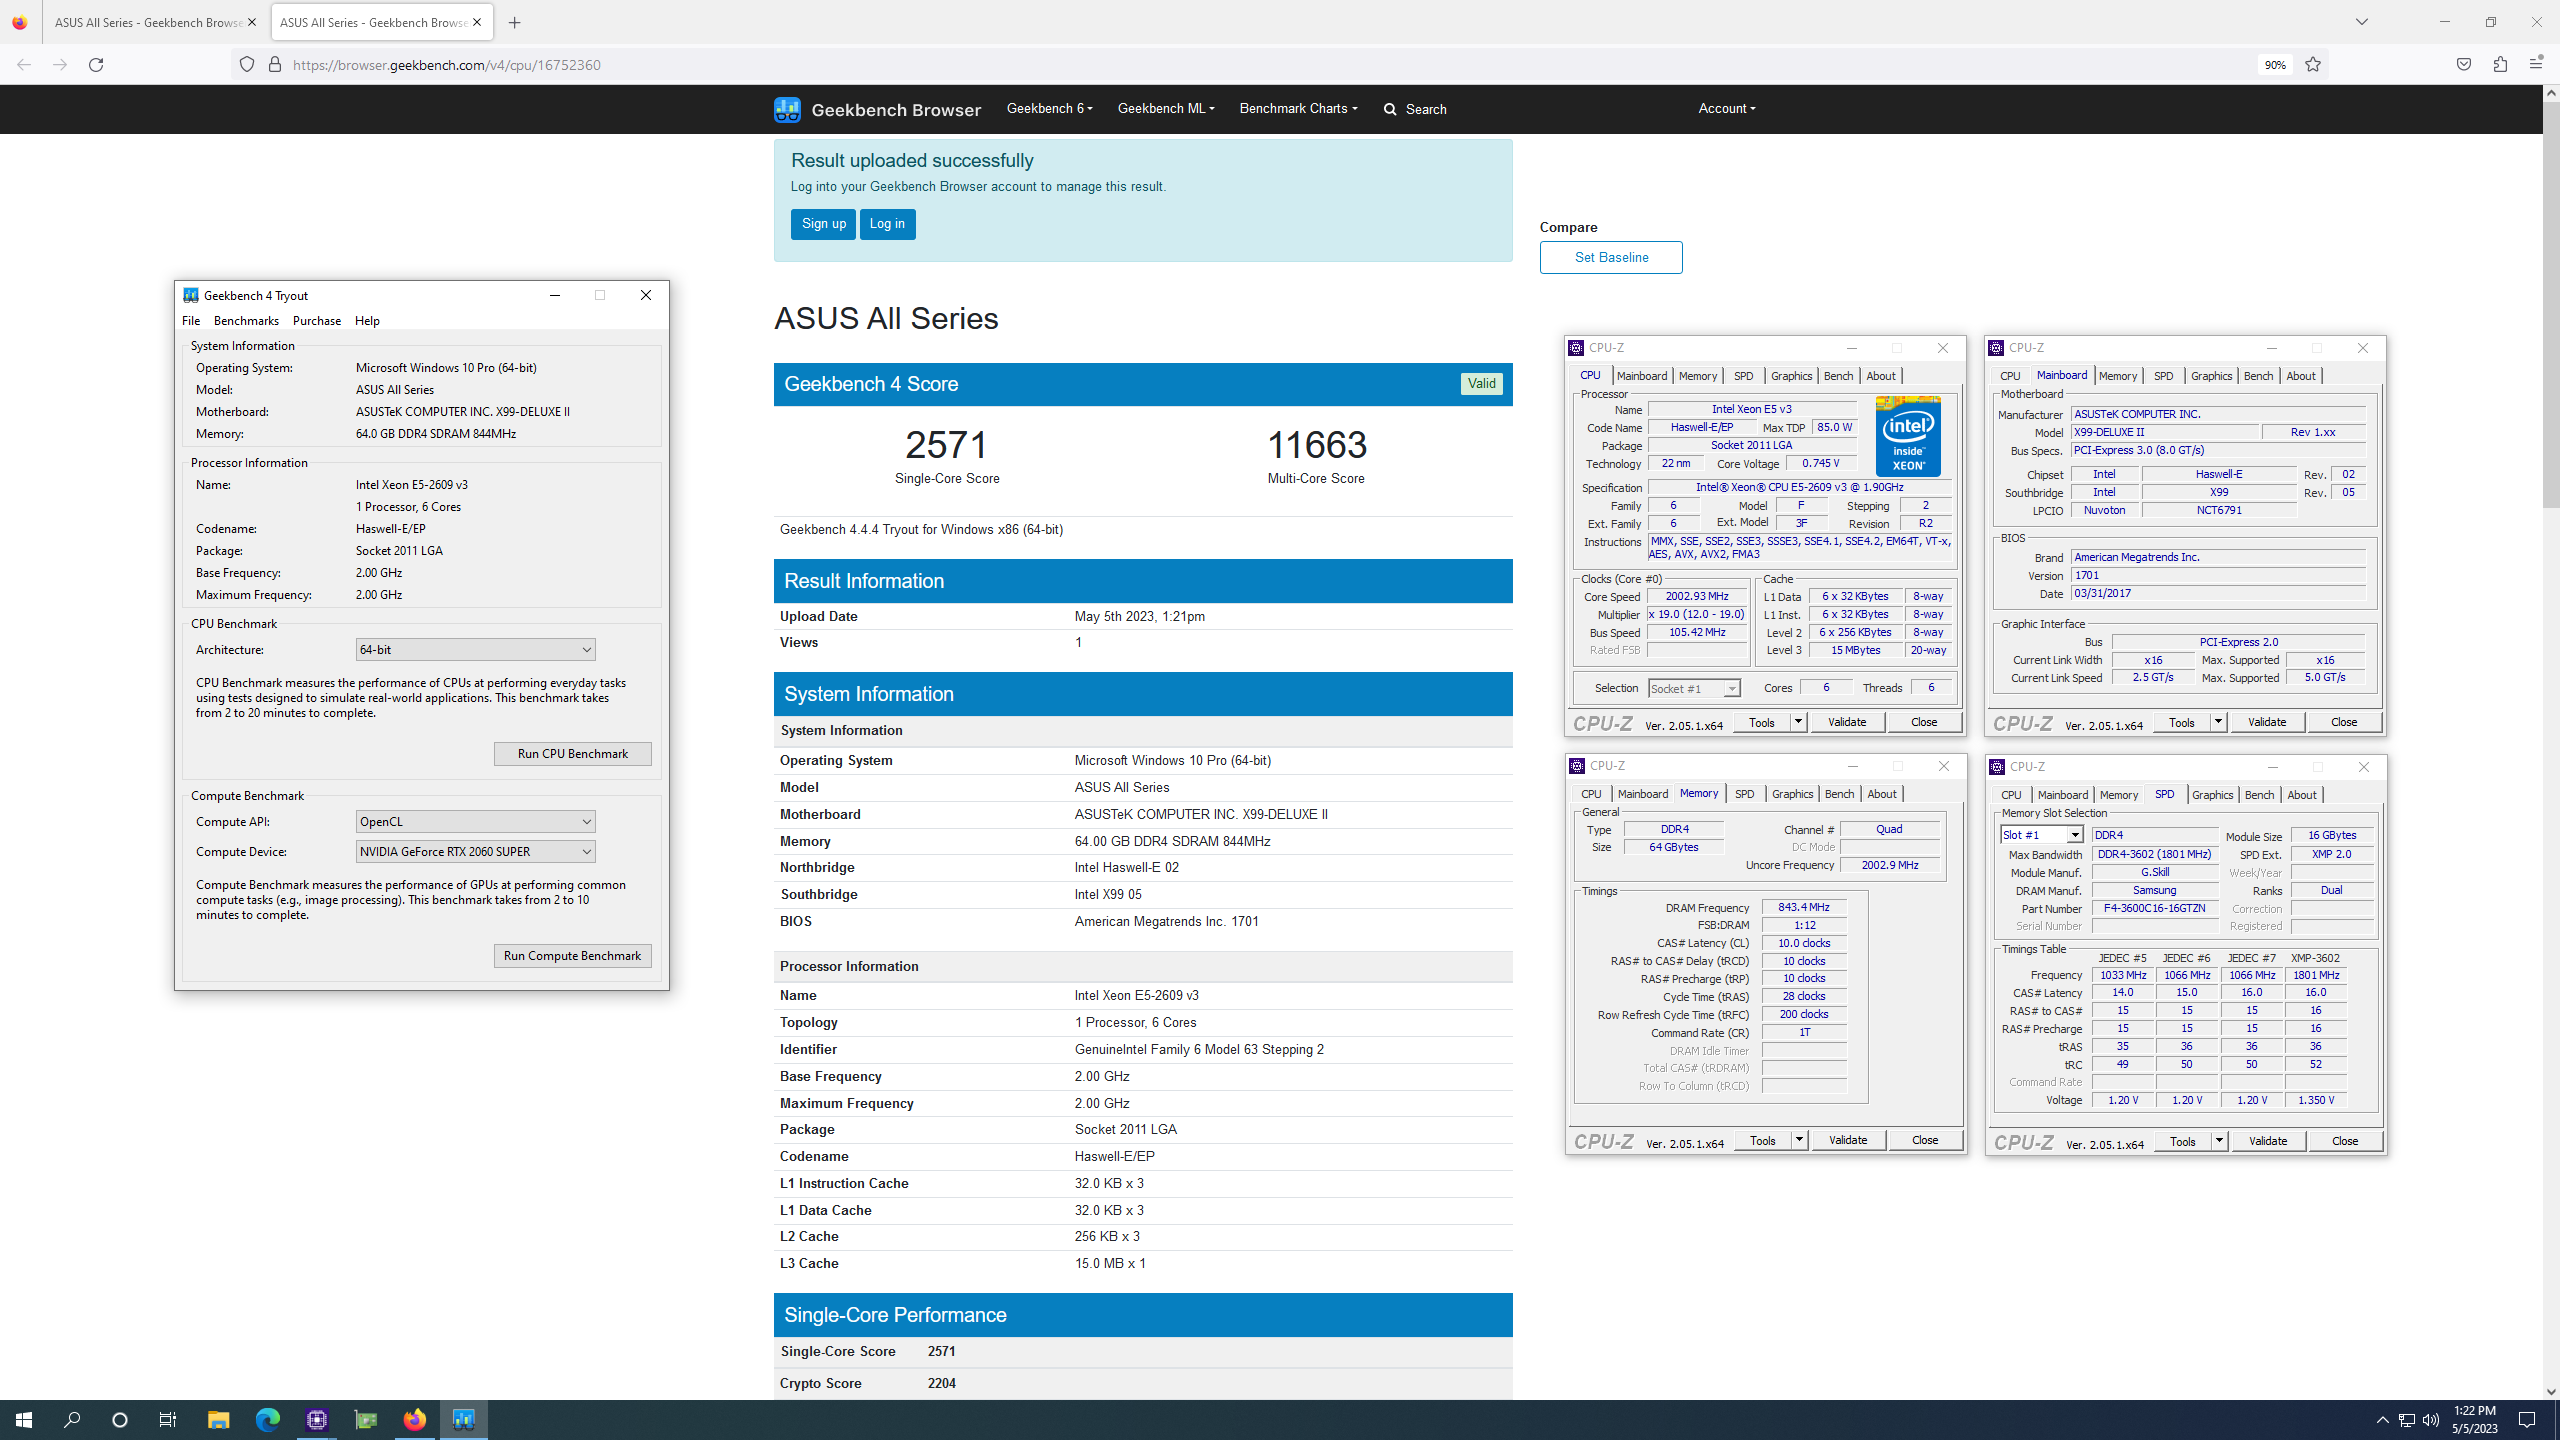Open Firefox application menu icon
This screenshot has width=2560, height=1440.
coord(2536,65)
